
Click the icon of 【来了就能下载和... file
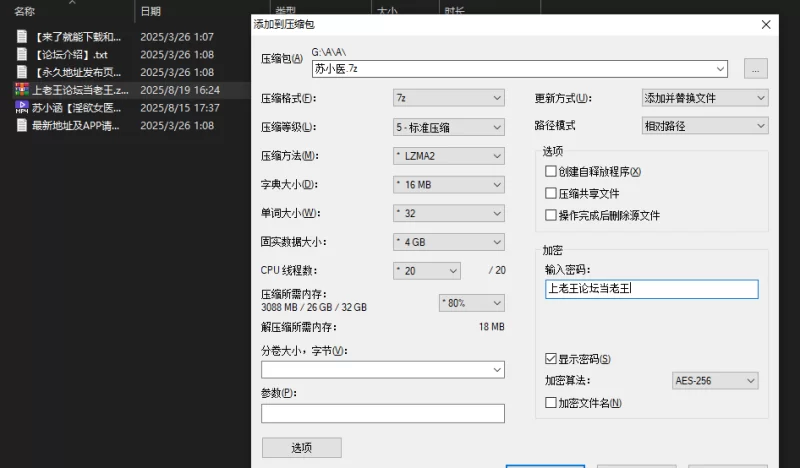coord(21,36)
